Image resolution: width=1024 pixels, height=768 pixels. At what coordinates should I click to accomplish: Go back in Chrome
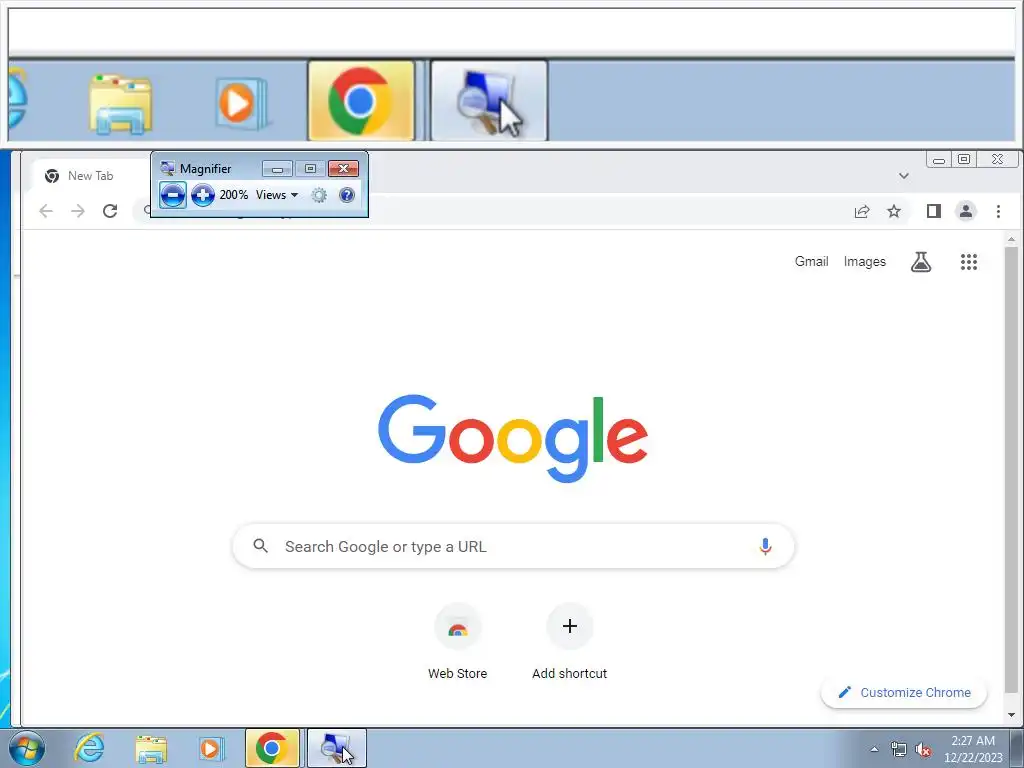46,211
